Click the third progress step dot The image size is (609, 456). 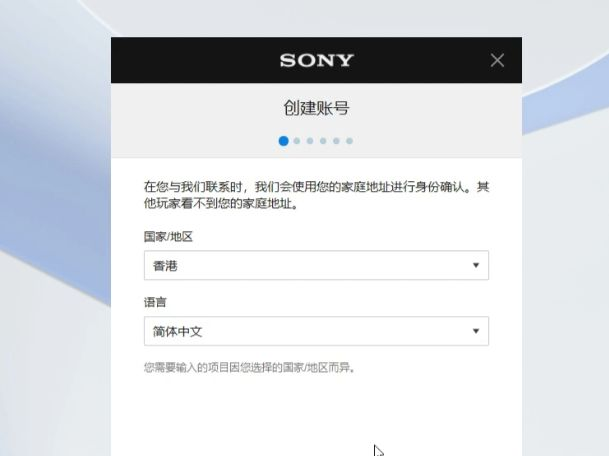[310, 141]
